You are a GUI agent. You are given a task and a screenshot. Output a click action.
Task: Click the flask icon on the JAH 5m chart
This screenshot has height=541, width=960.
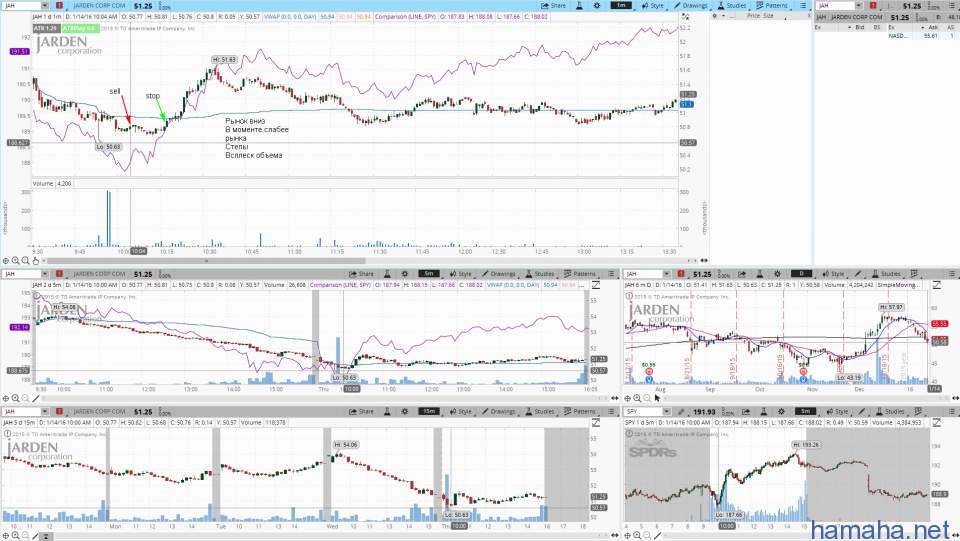point(387,274)
